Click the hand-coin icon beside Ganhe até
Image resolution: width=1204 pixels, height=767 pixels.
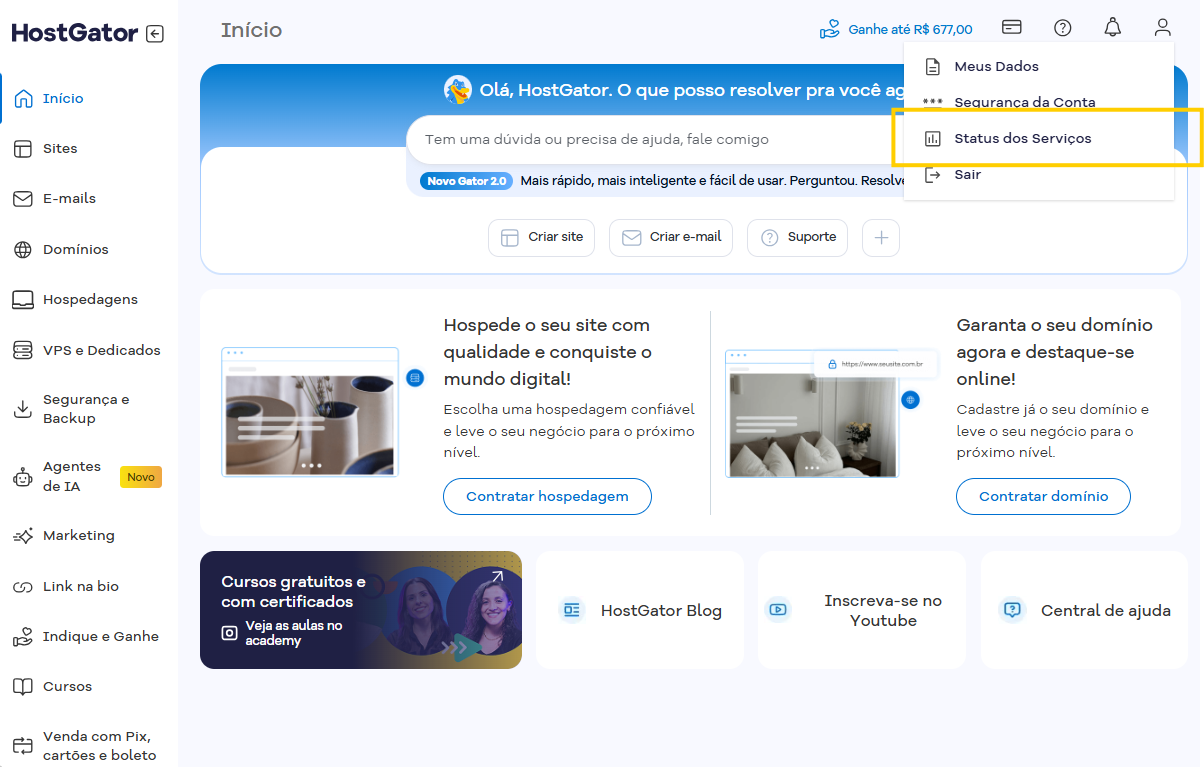830,29
